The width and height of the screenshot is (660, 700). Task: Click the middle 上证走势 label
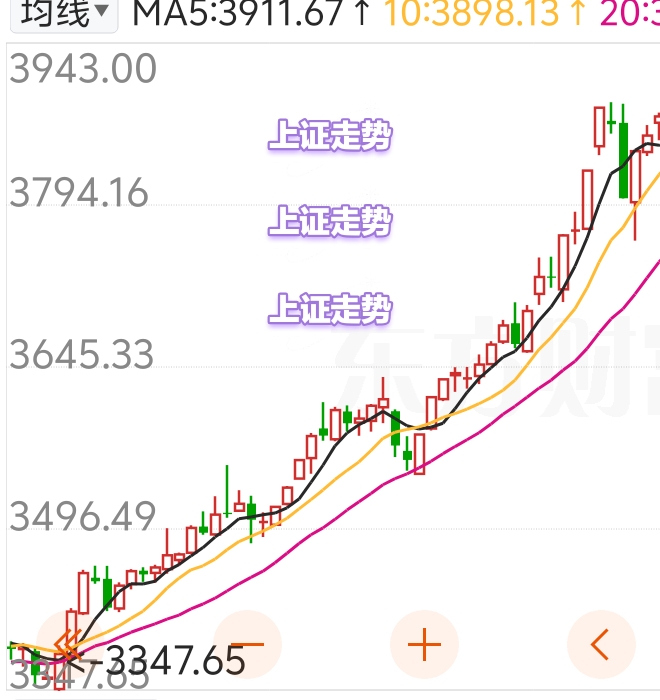(330, 221)
